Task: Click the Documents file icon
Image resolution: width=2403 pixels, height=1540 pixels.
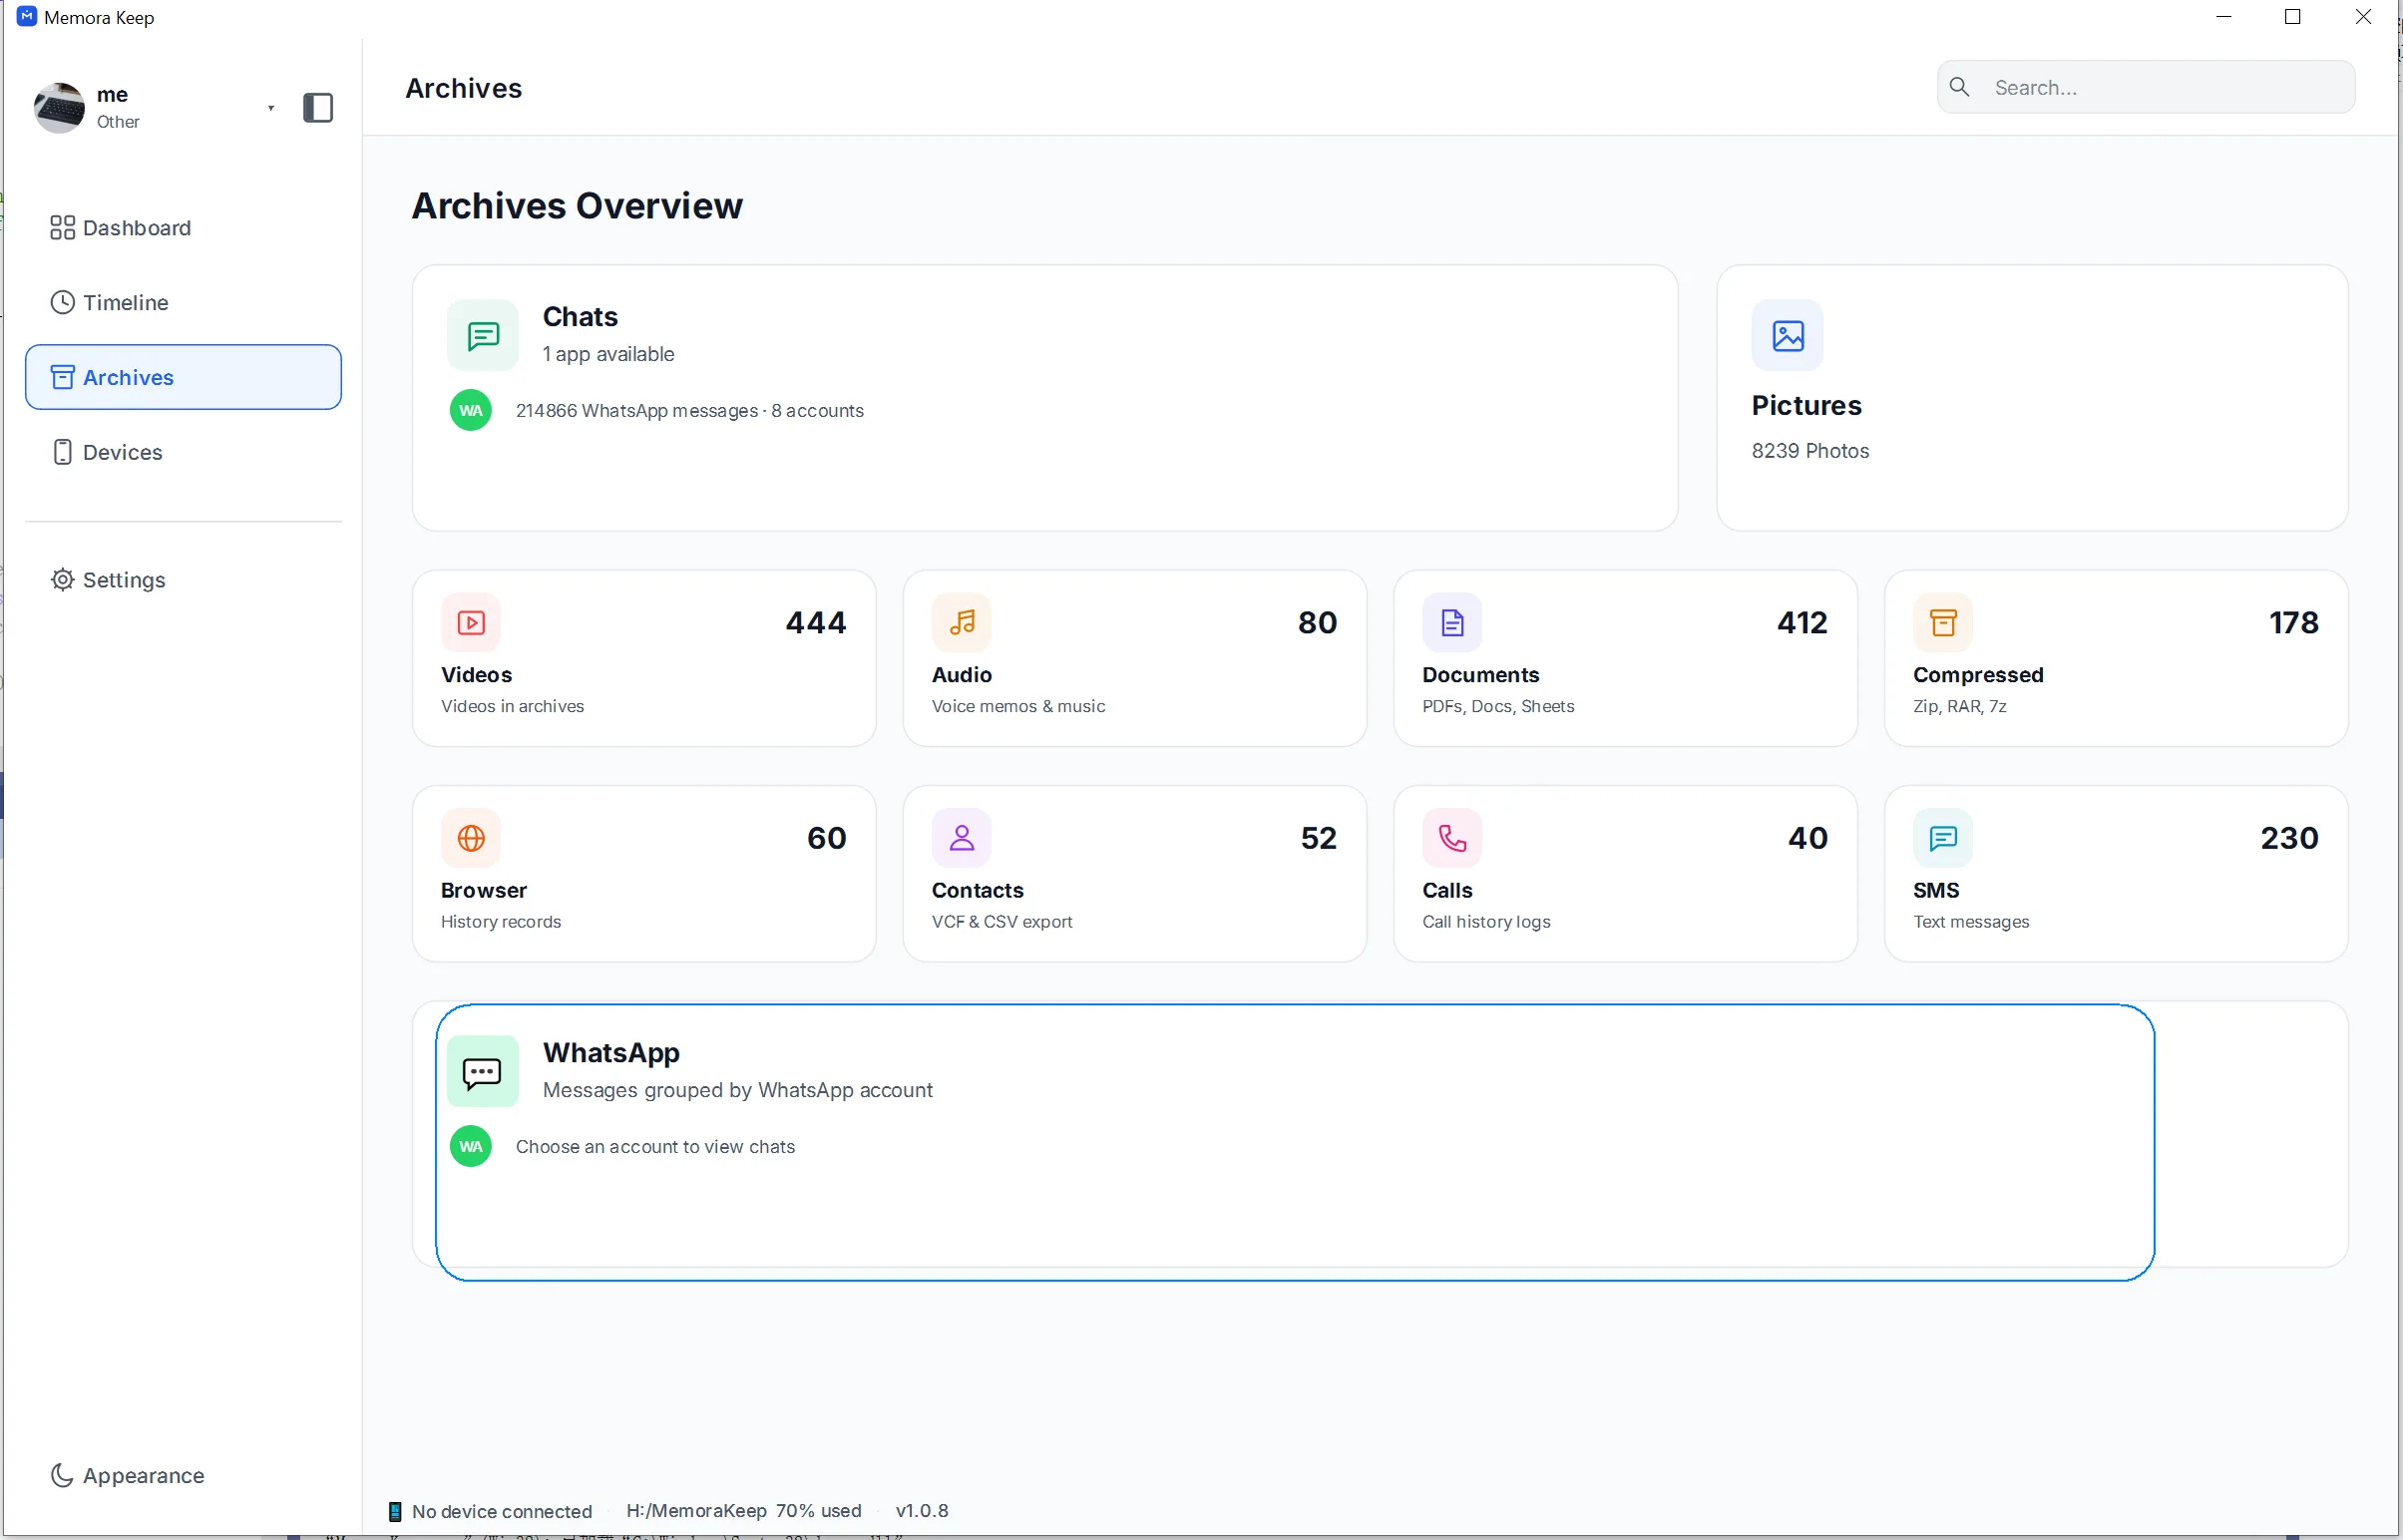Action: click(x=1452, y=623)
